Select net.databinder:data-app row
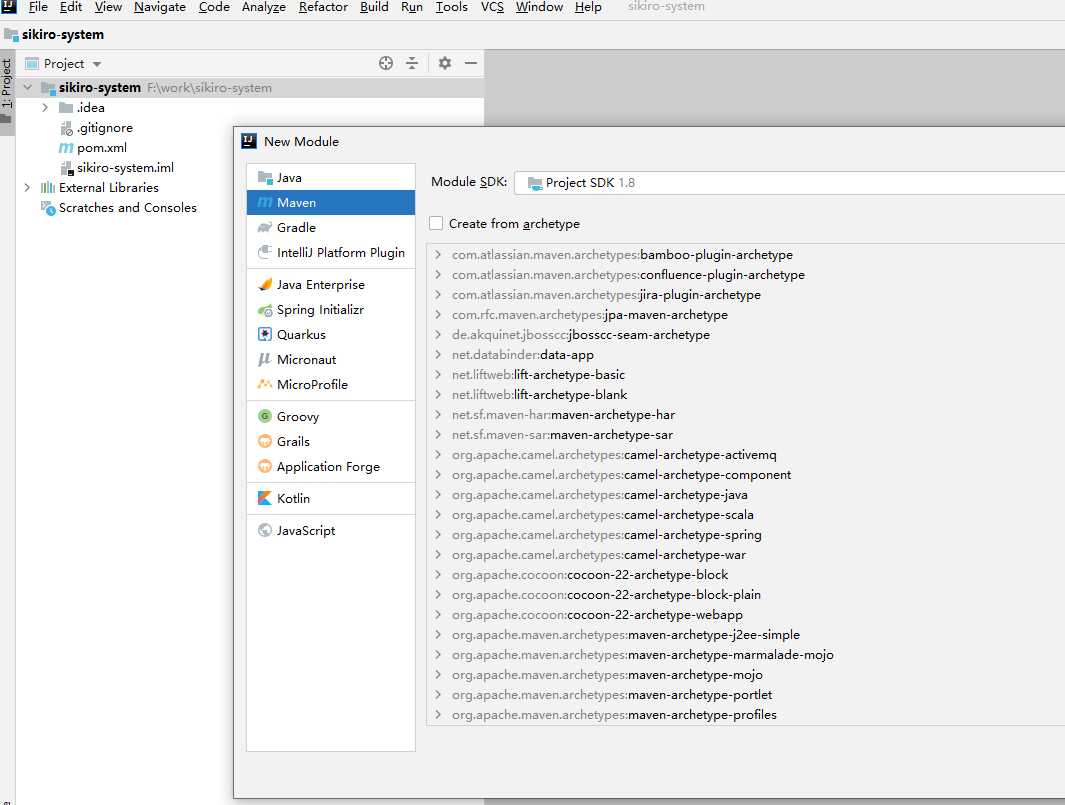This screenshot has height=805, width=1065. tap(745, 355)
